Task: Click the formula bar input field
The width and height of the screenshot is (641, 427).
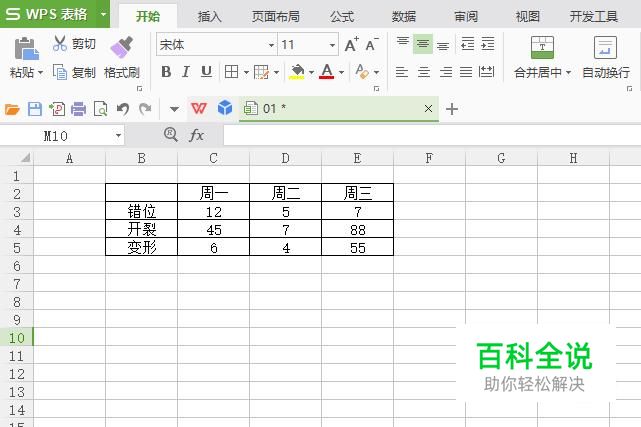Action: point(432,135)
